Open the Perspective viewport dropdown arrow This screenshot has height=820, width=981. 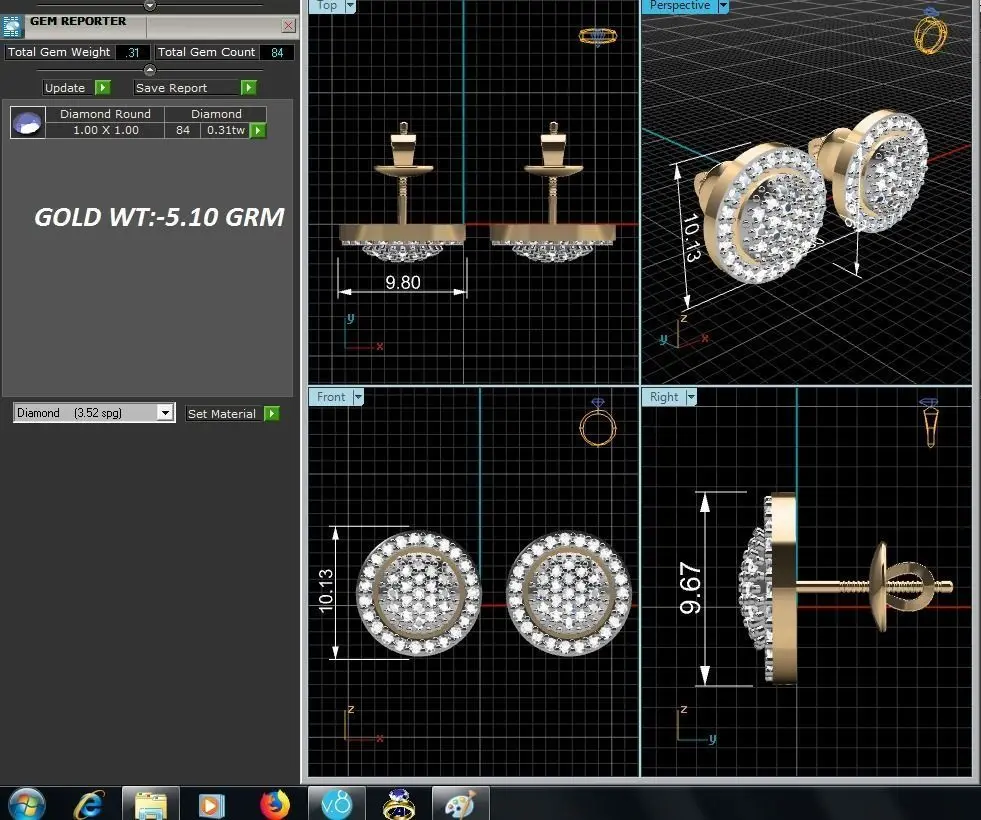723,6
